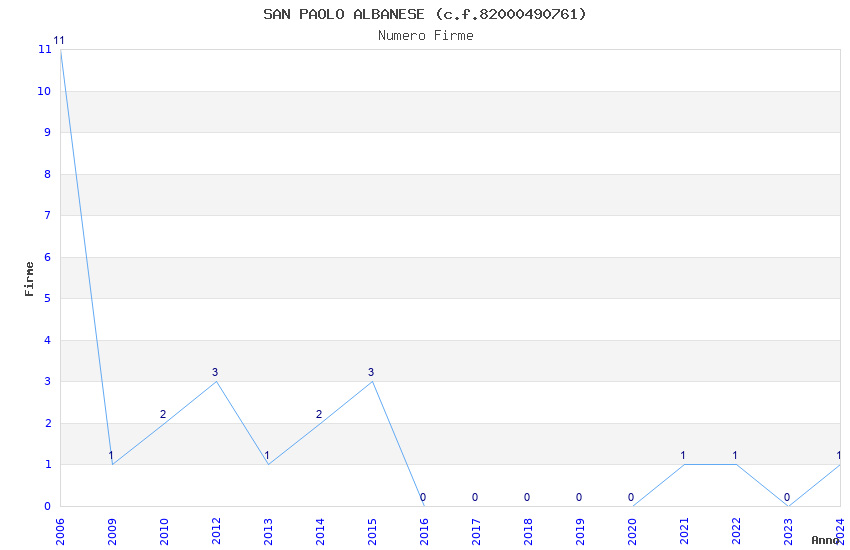Click the data value 0 above year 2019
This screenshot has width=850, height=550.
579,497
